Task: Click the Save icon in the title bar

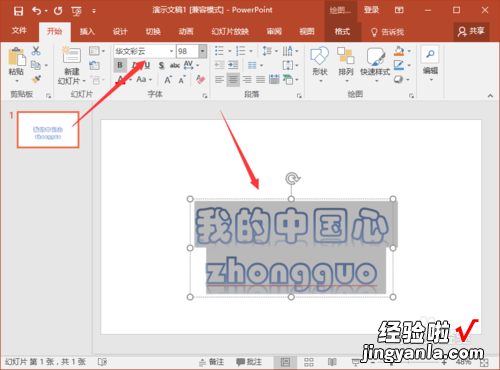Action: coord(18,11)
